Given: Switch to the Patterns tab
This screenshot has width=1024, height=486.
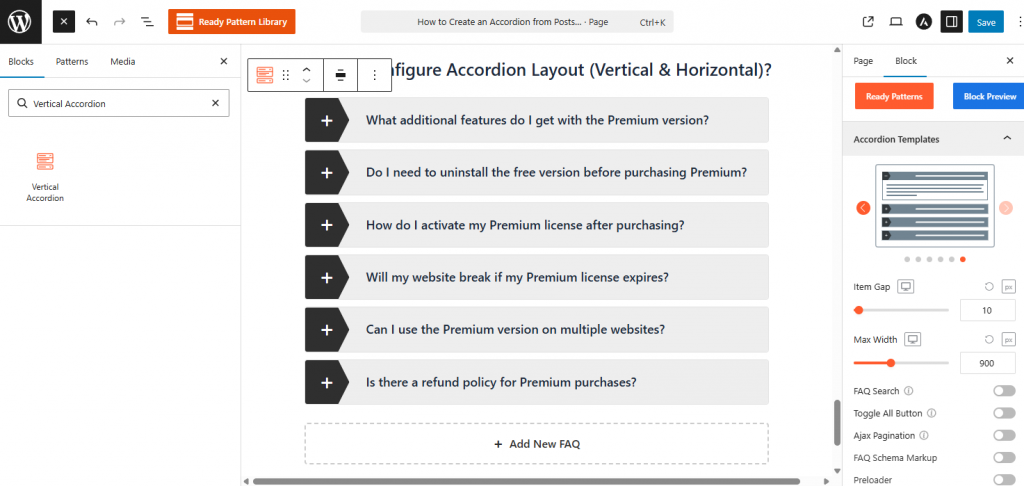Looking at the screenshot, I should [72, 61].
